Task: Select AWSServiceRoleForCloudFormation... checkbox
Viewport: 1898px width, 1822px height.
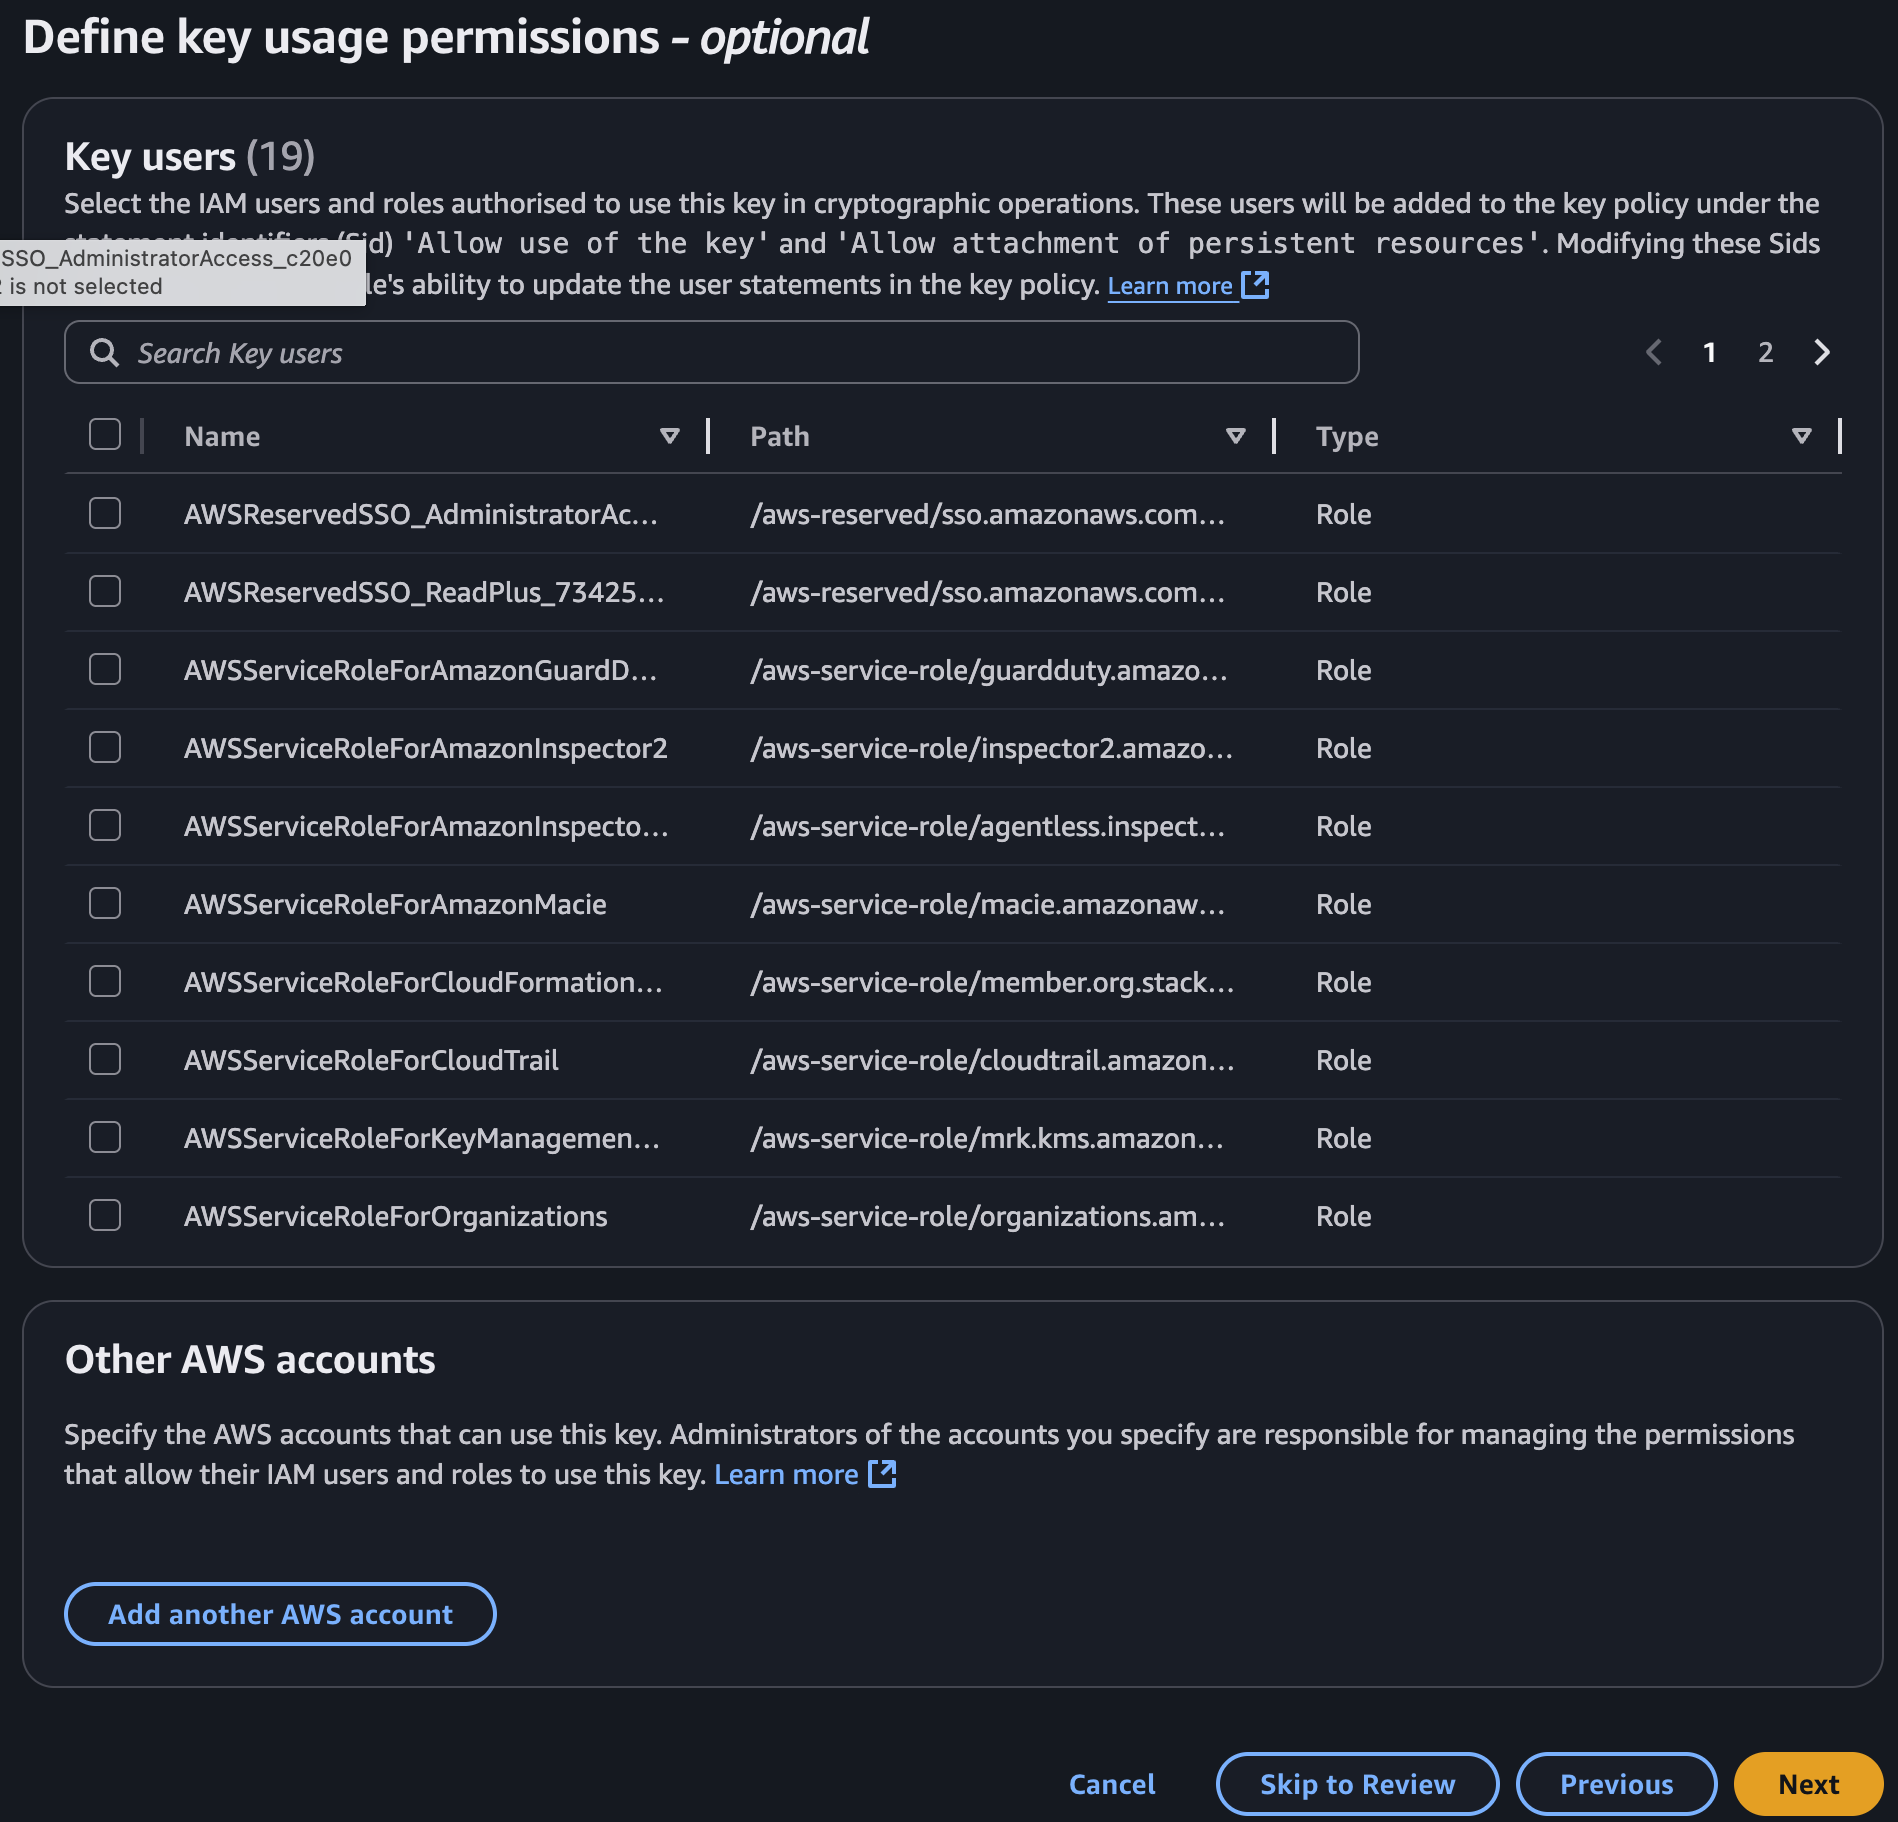Action: point(105,981)
